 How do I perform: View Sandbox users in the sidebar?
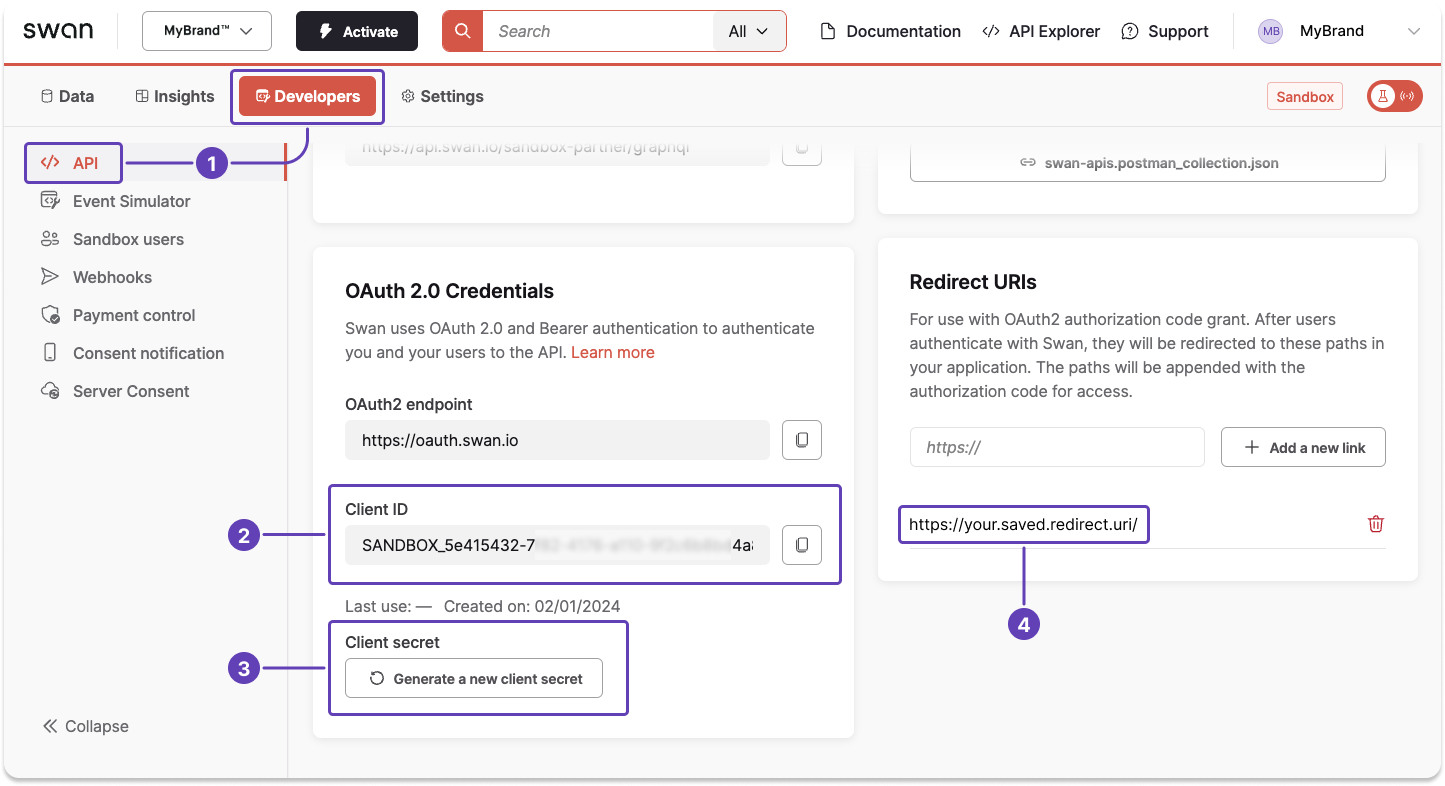[x=128, y=239]
